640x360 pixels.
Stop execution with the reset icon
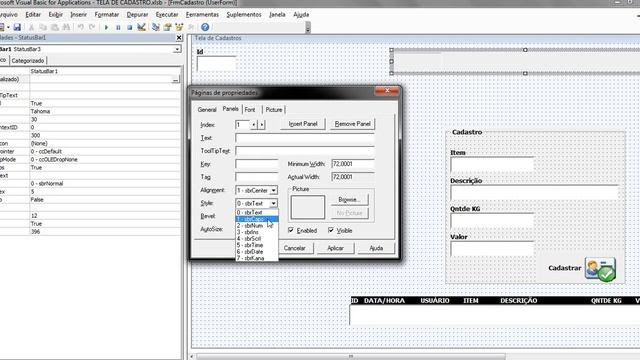tap(129, 27)
